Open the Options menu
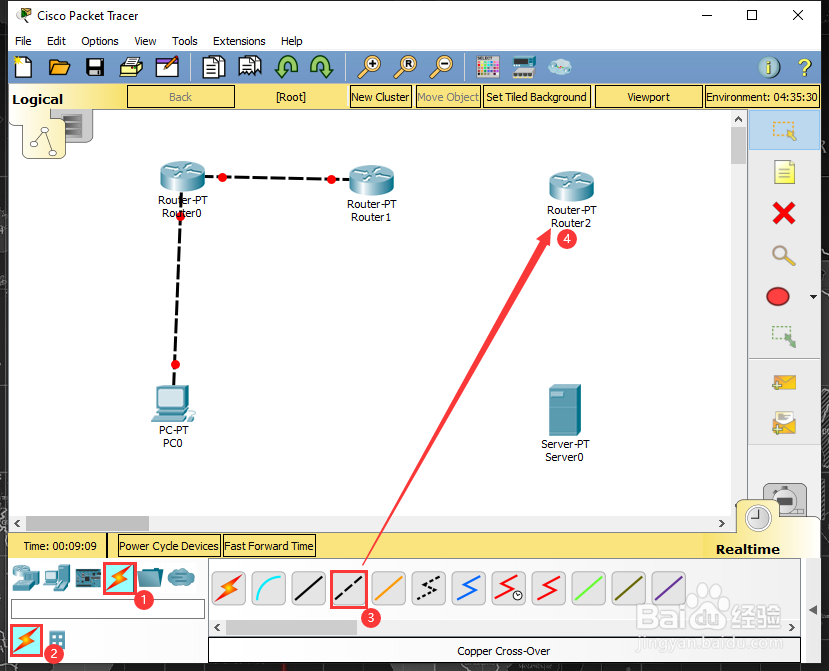Viewport: 829px width, 671px height. coord(99,41)
